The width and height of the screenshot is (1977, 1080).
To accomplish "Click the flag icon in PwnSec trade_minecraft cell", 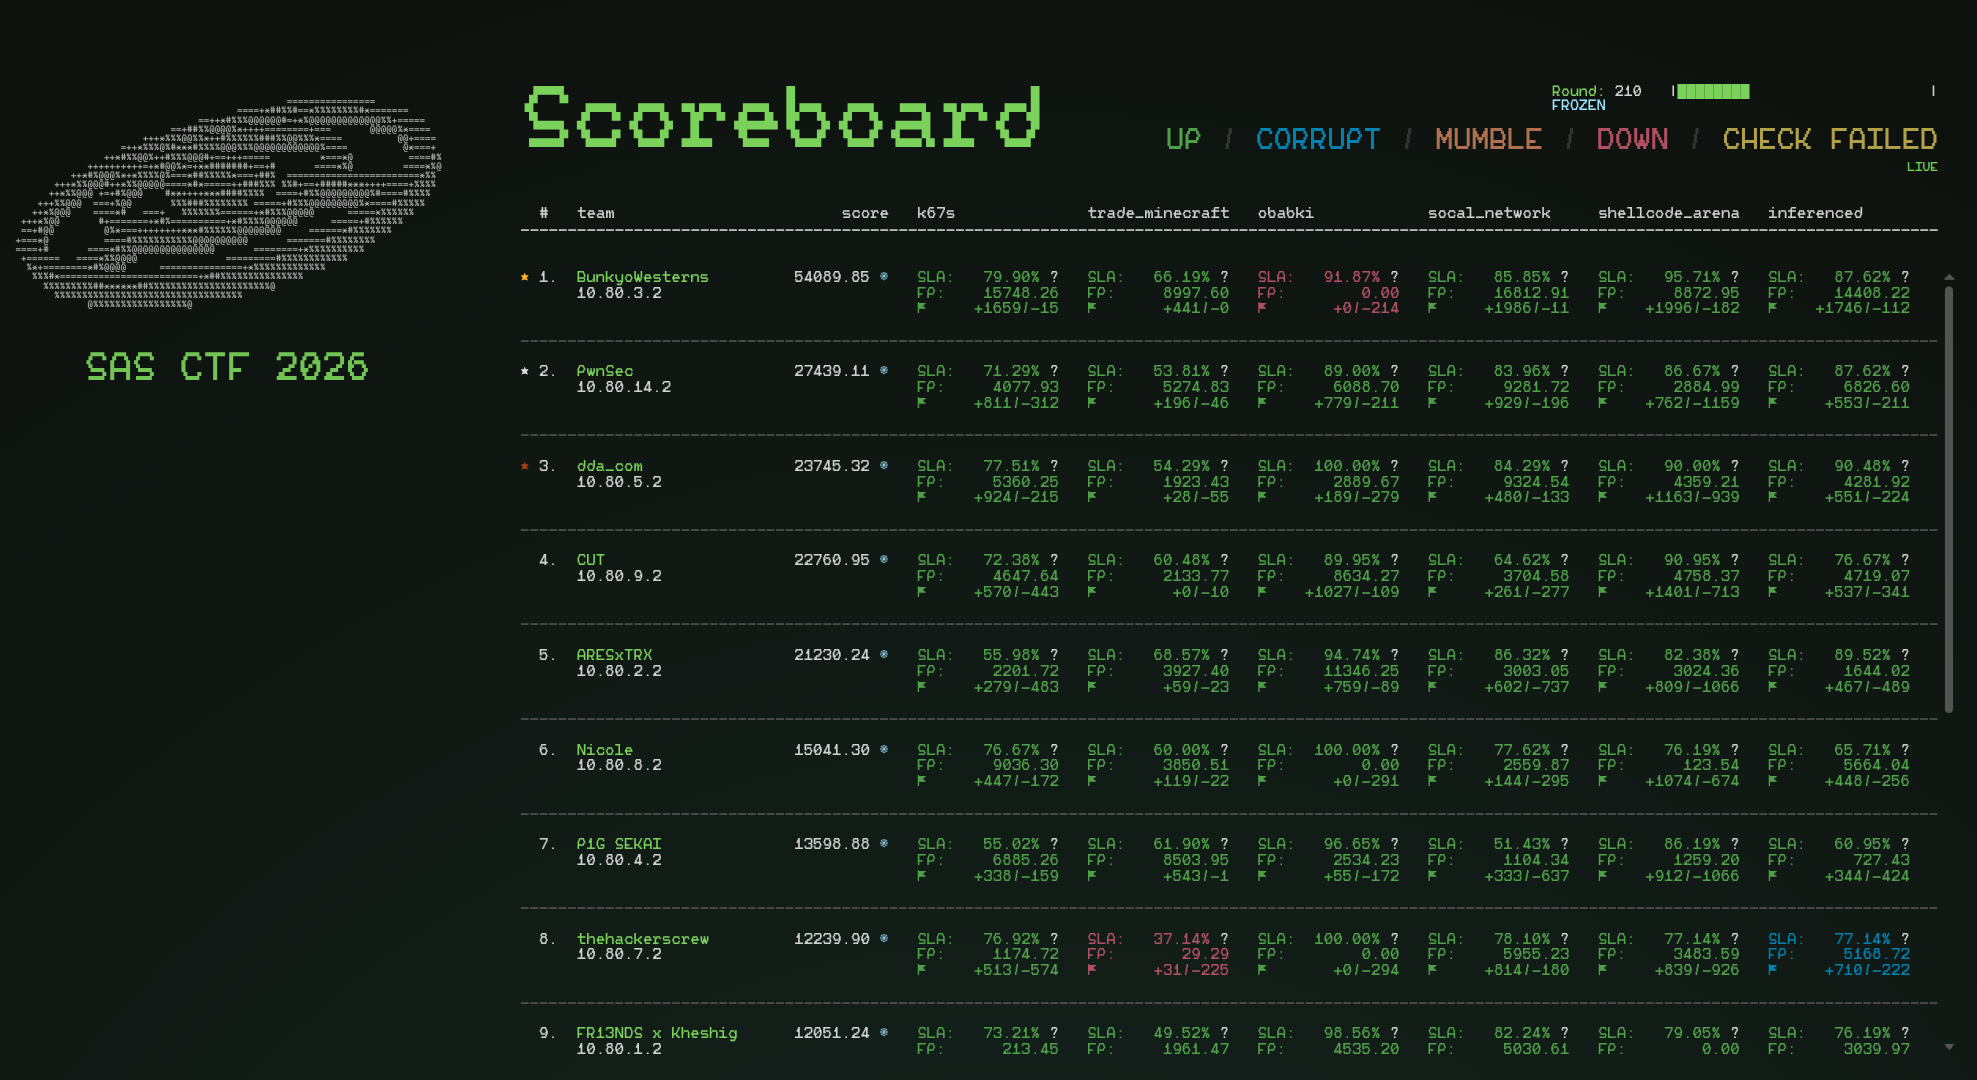I will point(1092,403).
